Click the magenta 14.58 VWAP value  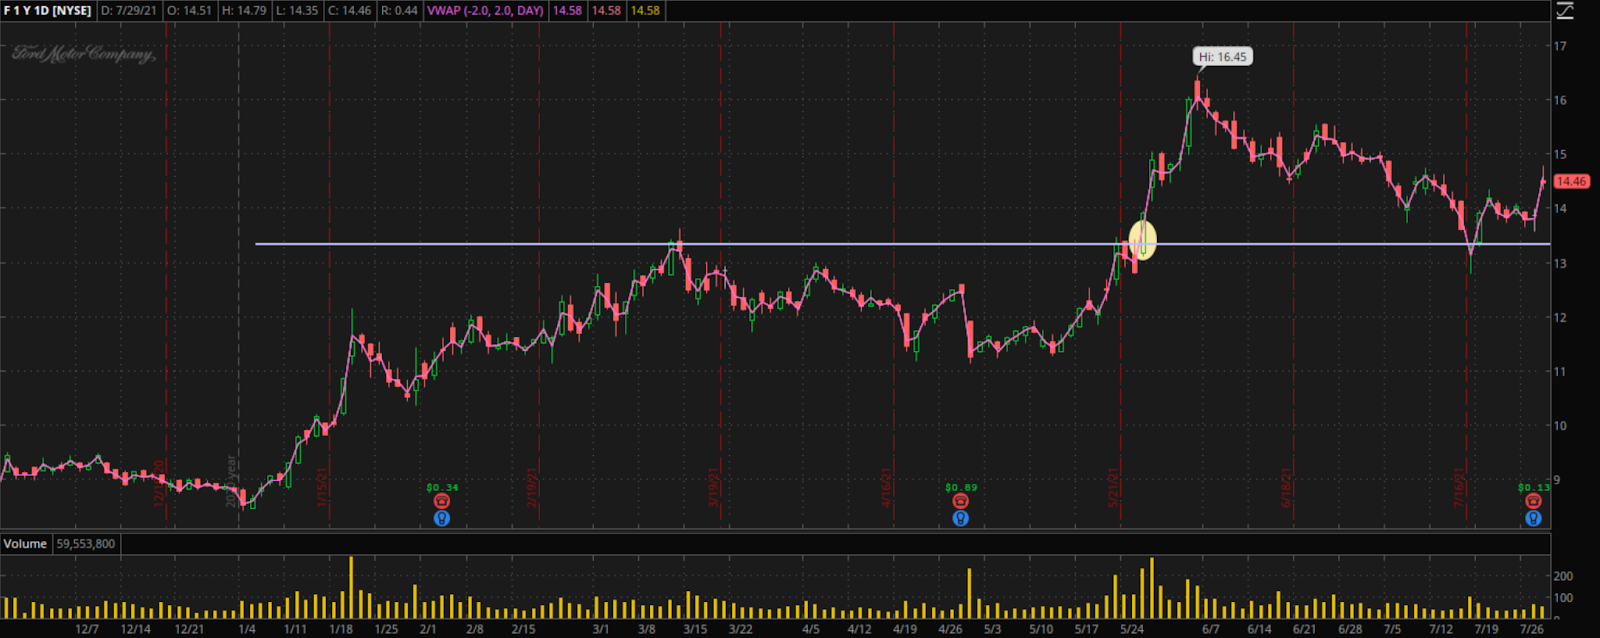point(568,11)
